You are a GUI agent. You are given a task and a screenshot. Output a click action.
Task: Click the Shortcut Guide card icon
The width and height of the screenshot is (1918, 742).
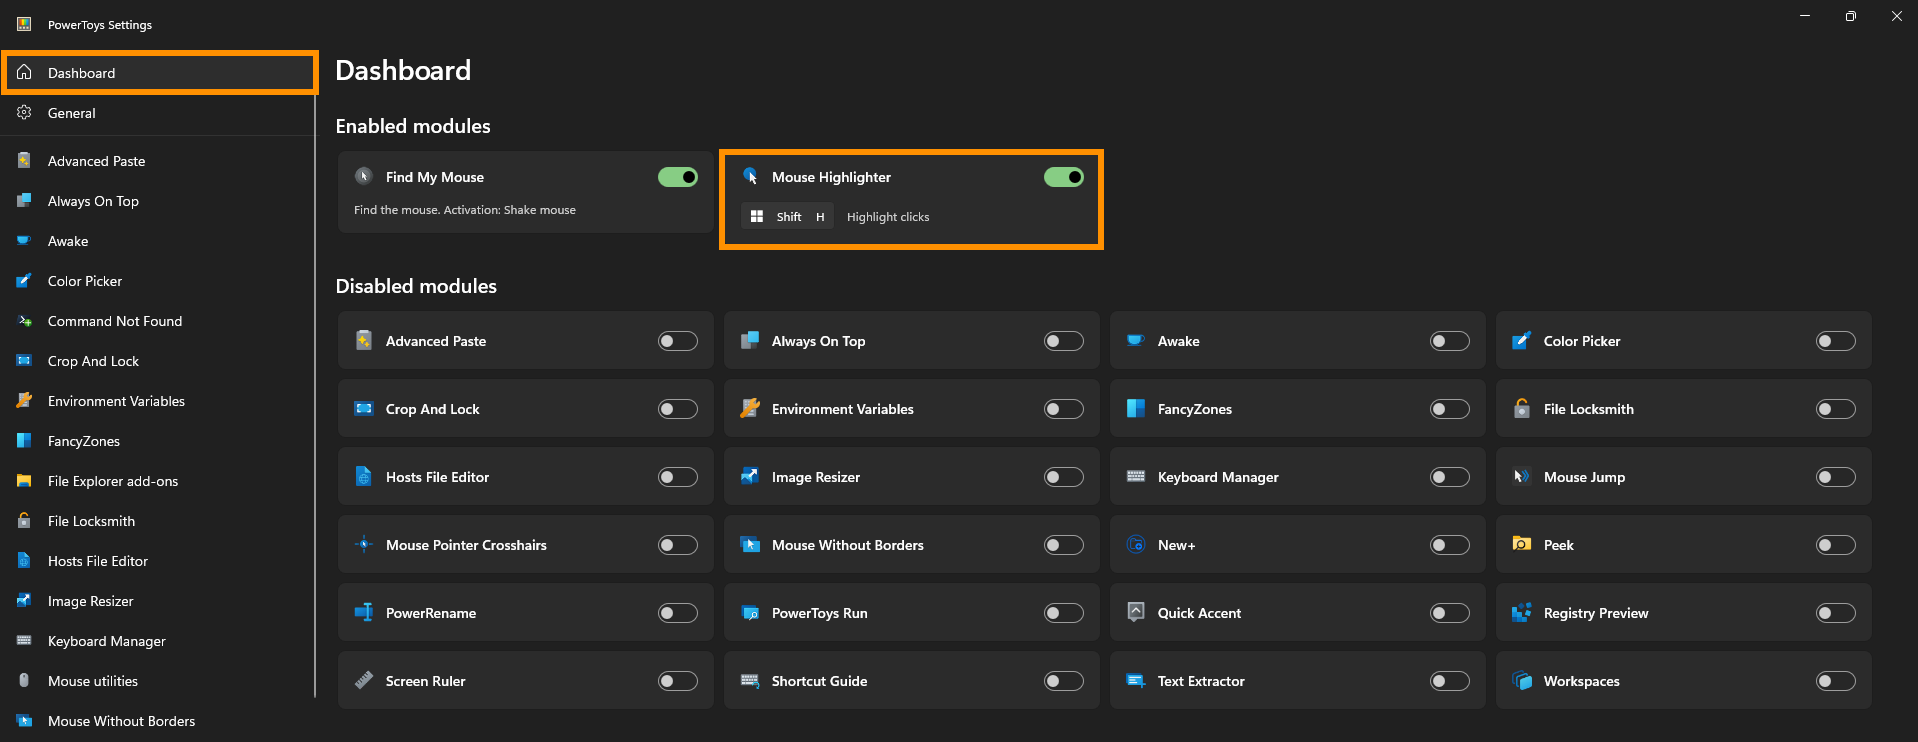pyautogui.click(x=750, y=680)
